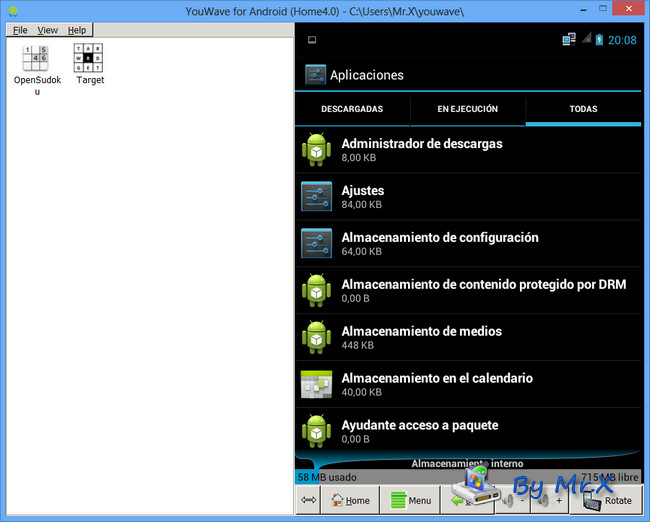The image size is (650, 522).
Task: Open the View menu
Action: pyautogui.click(x=47, y=30)
